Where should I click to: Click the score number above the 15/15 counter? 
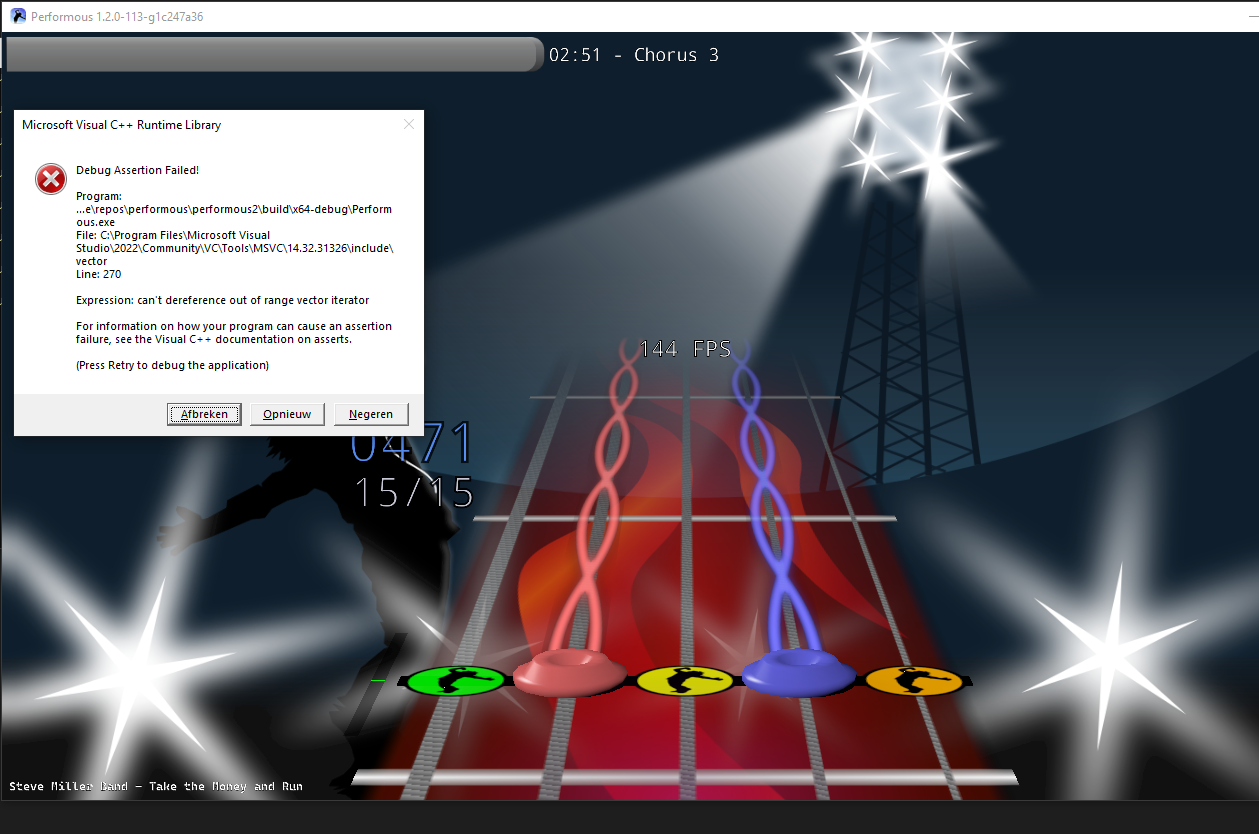411,442
